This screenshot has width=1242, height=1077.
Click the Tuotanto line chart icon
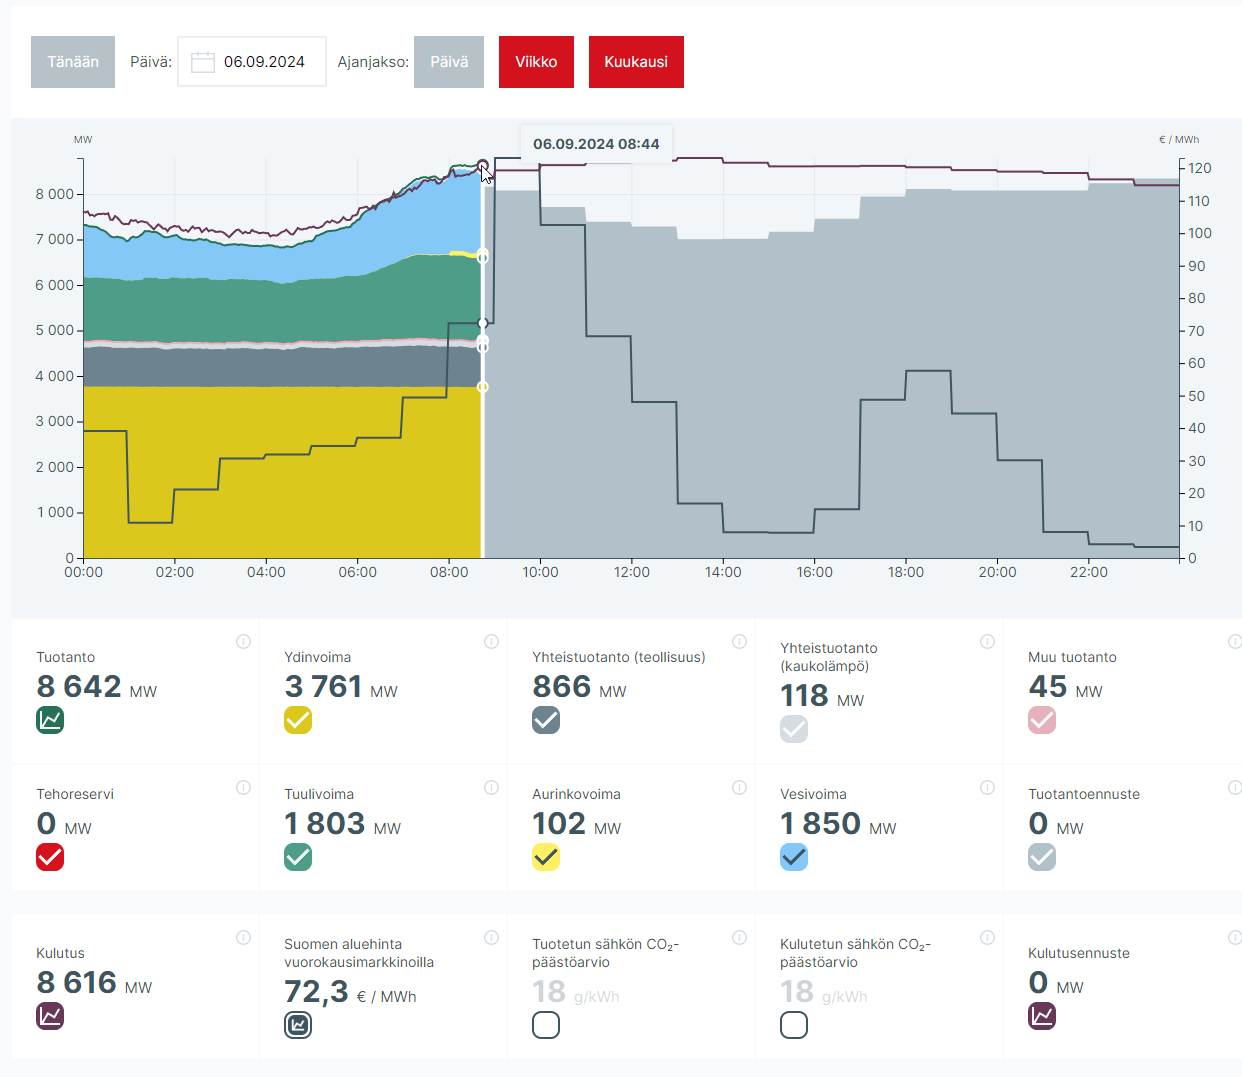pos(50,720)
